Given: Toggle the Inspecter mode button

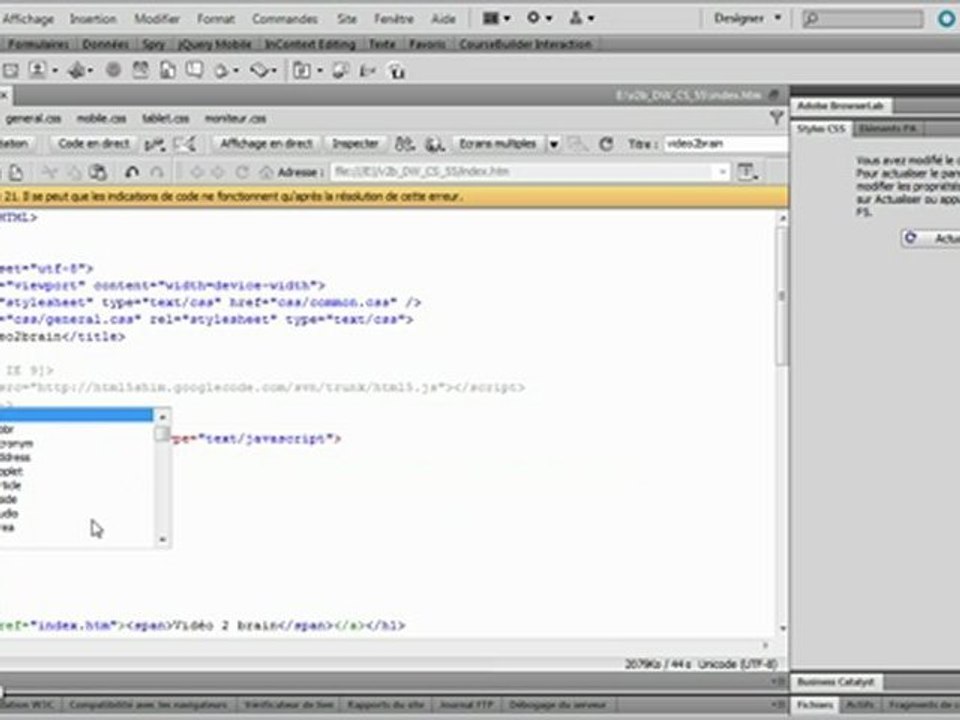Looking at the screenshot, I should (x=355, y=144).
